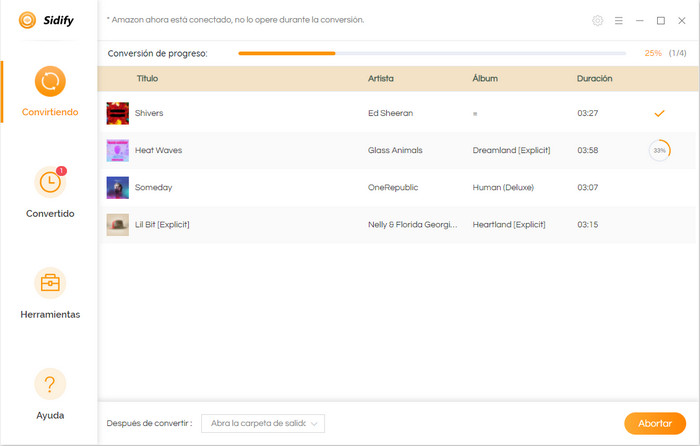
Task: Click the red notification badge on Convertido
Action: coord(61,171)
